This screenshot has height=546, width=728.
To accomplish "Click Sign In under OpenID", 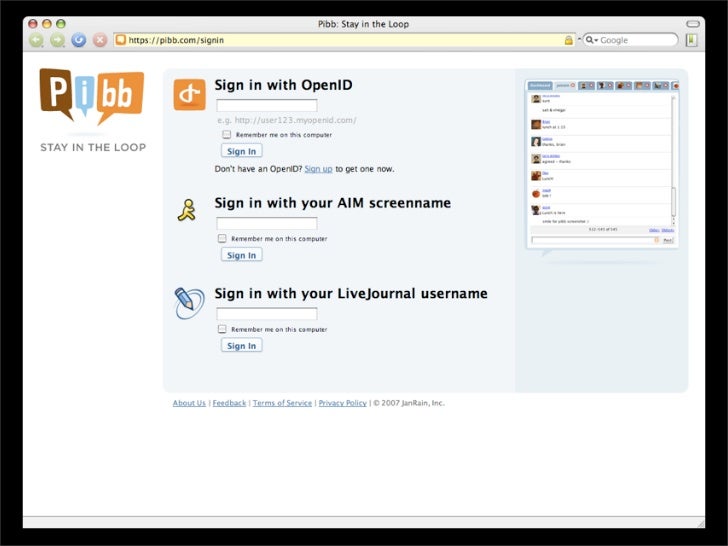I will (x=241, y=151).
